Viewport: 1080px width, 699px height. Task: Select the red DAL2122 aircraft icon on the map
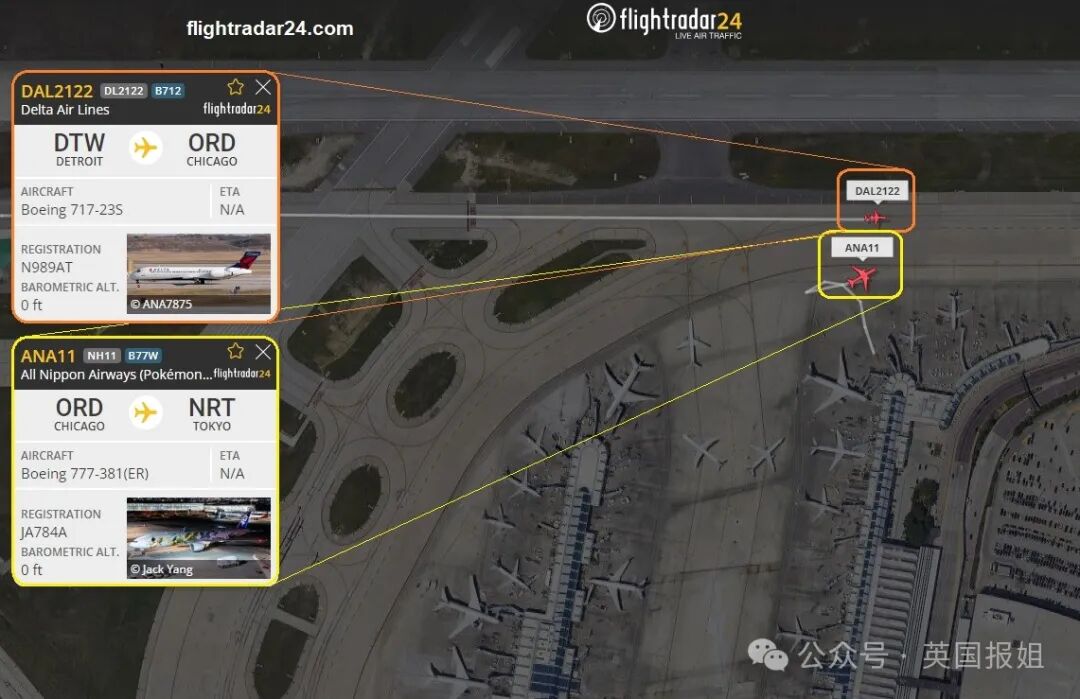(875, 218)
